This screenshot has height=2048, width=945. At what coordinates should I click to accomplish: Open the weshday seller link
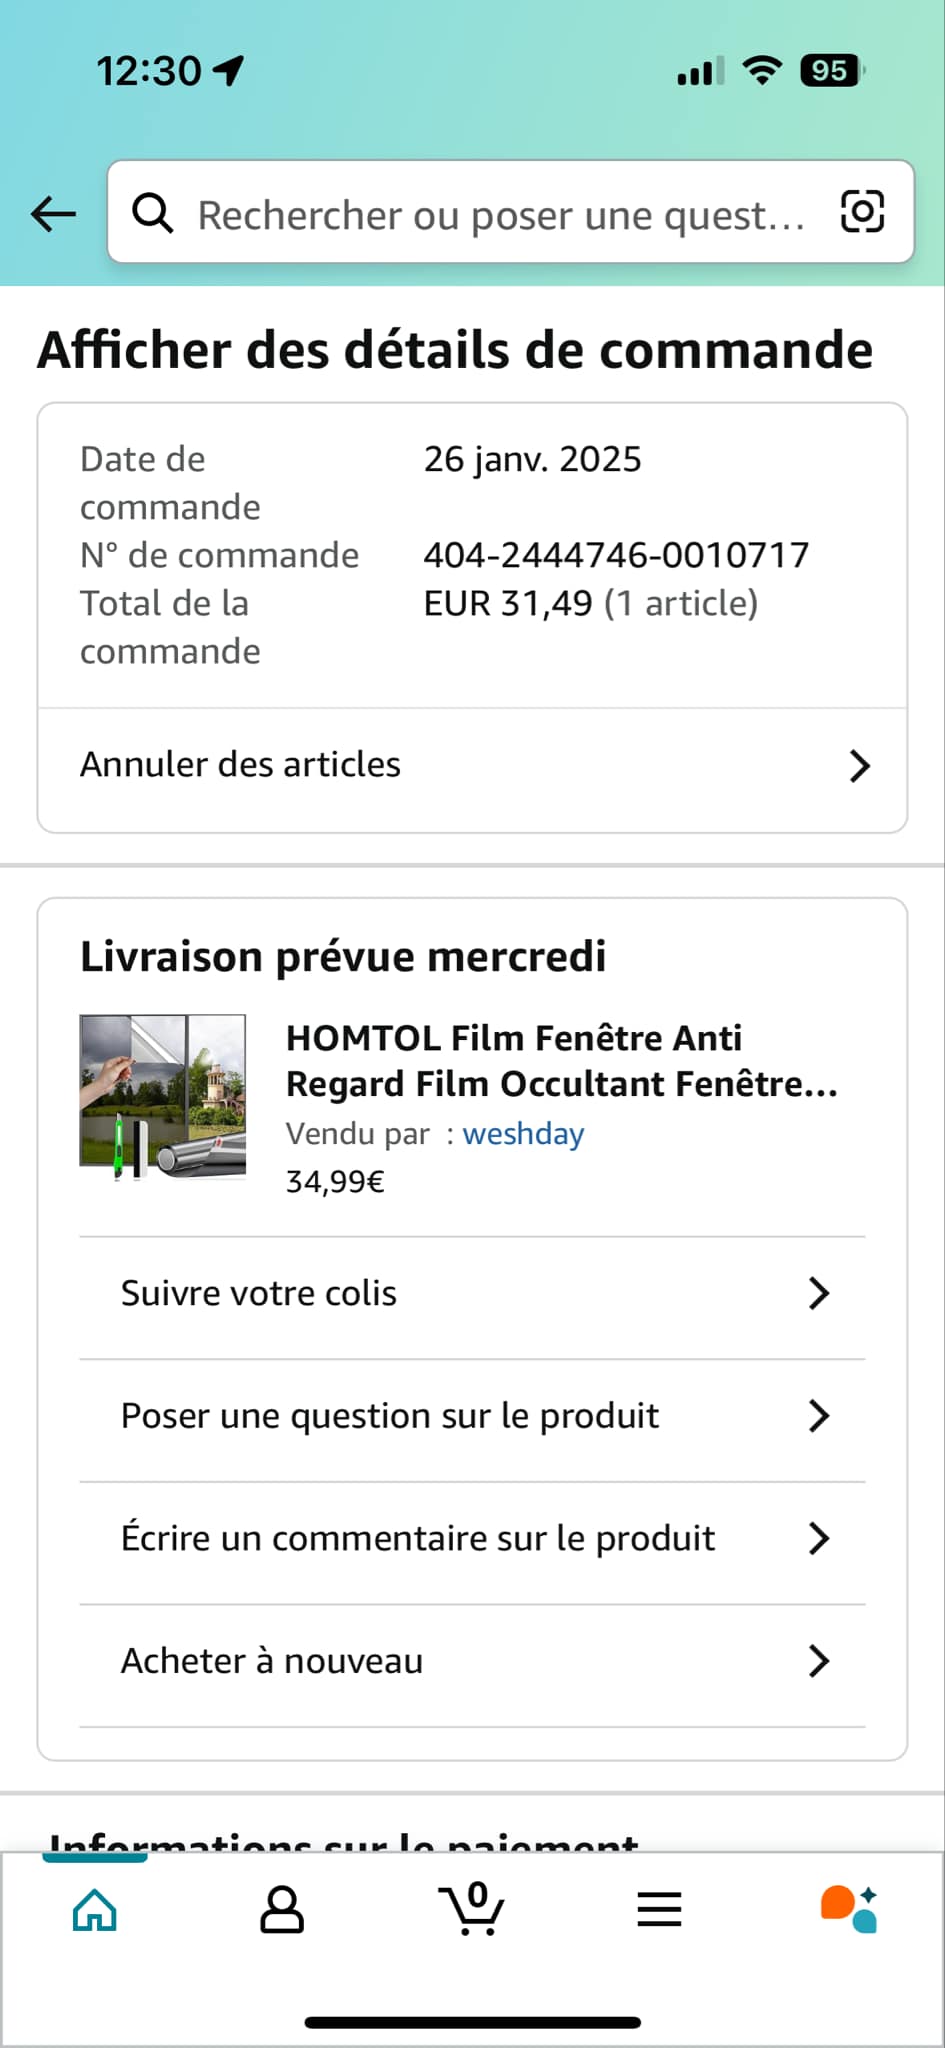[x=523, y=1134]
